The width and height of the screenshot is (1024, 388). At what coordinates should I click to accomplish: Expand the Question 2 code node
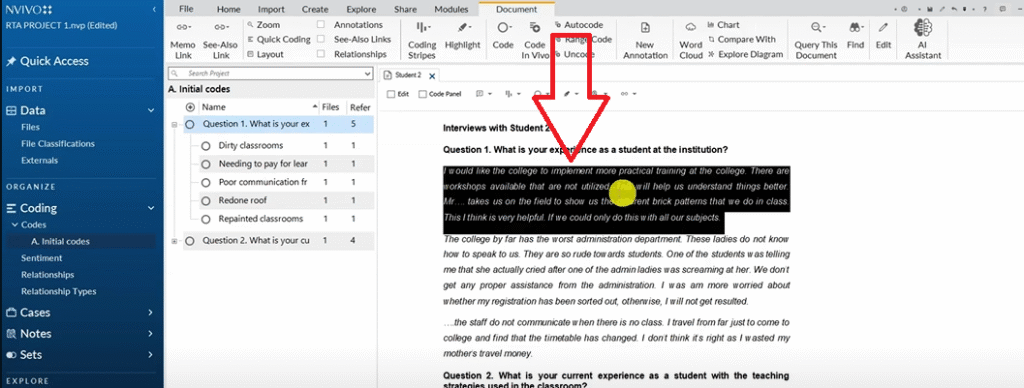174,241
